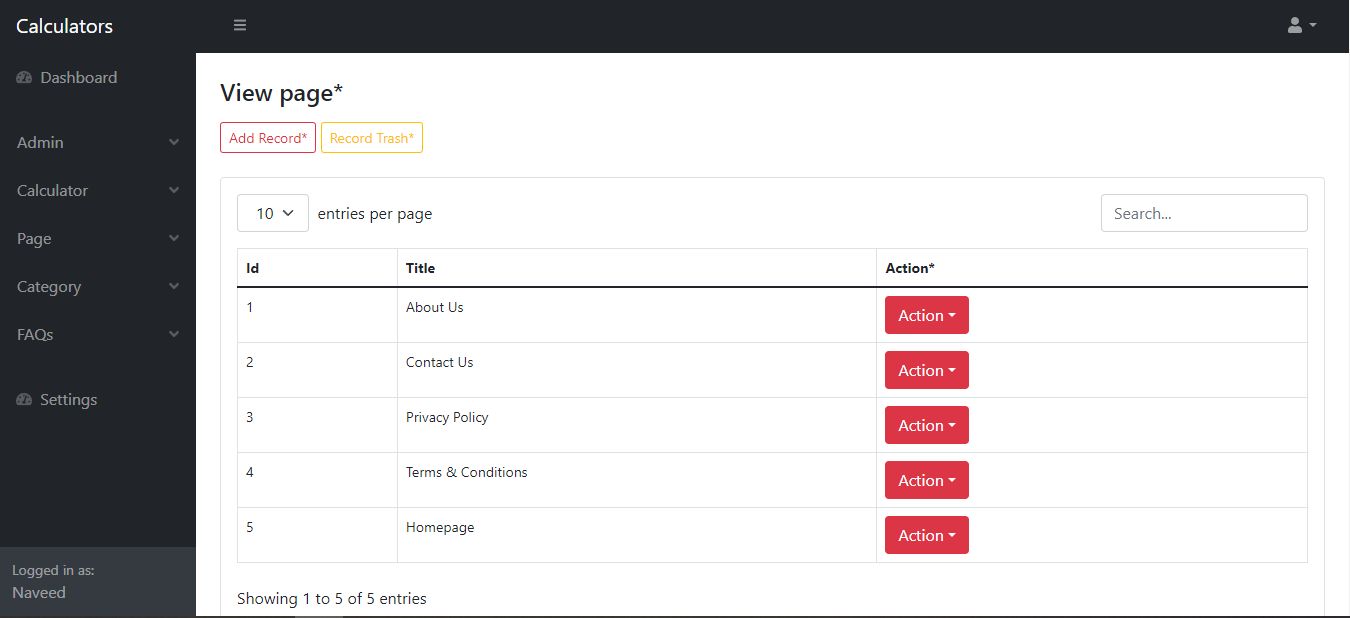Toggle the sidebar hamburger menu icon
The height and width of the screenshot is (618, 1350).
click(240, 25)
